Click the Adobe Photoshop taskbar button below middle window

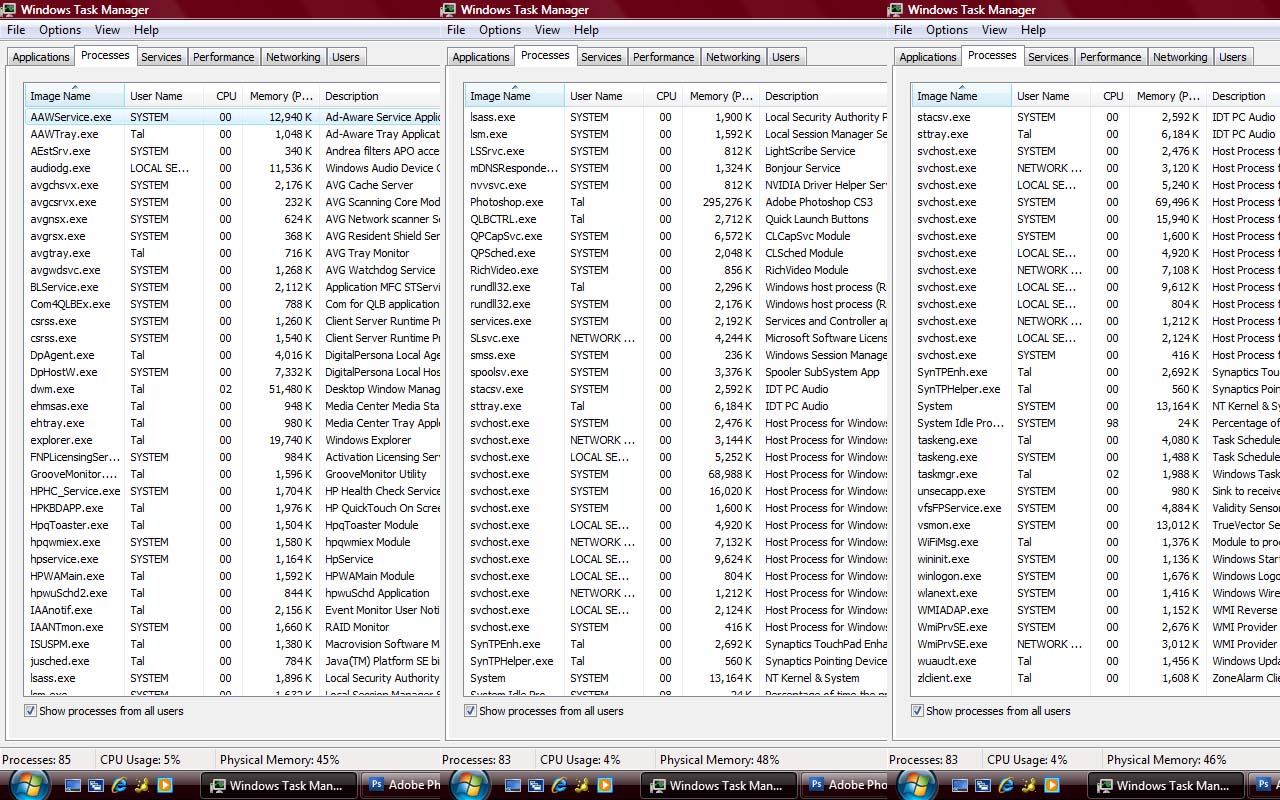click(x=844, y=786)
